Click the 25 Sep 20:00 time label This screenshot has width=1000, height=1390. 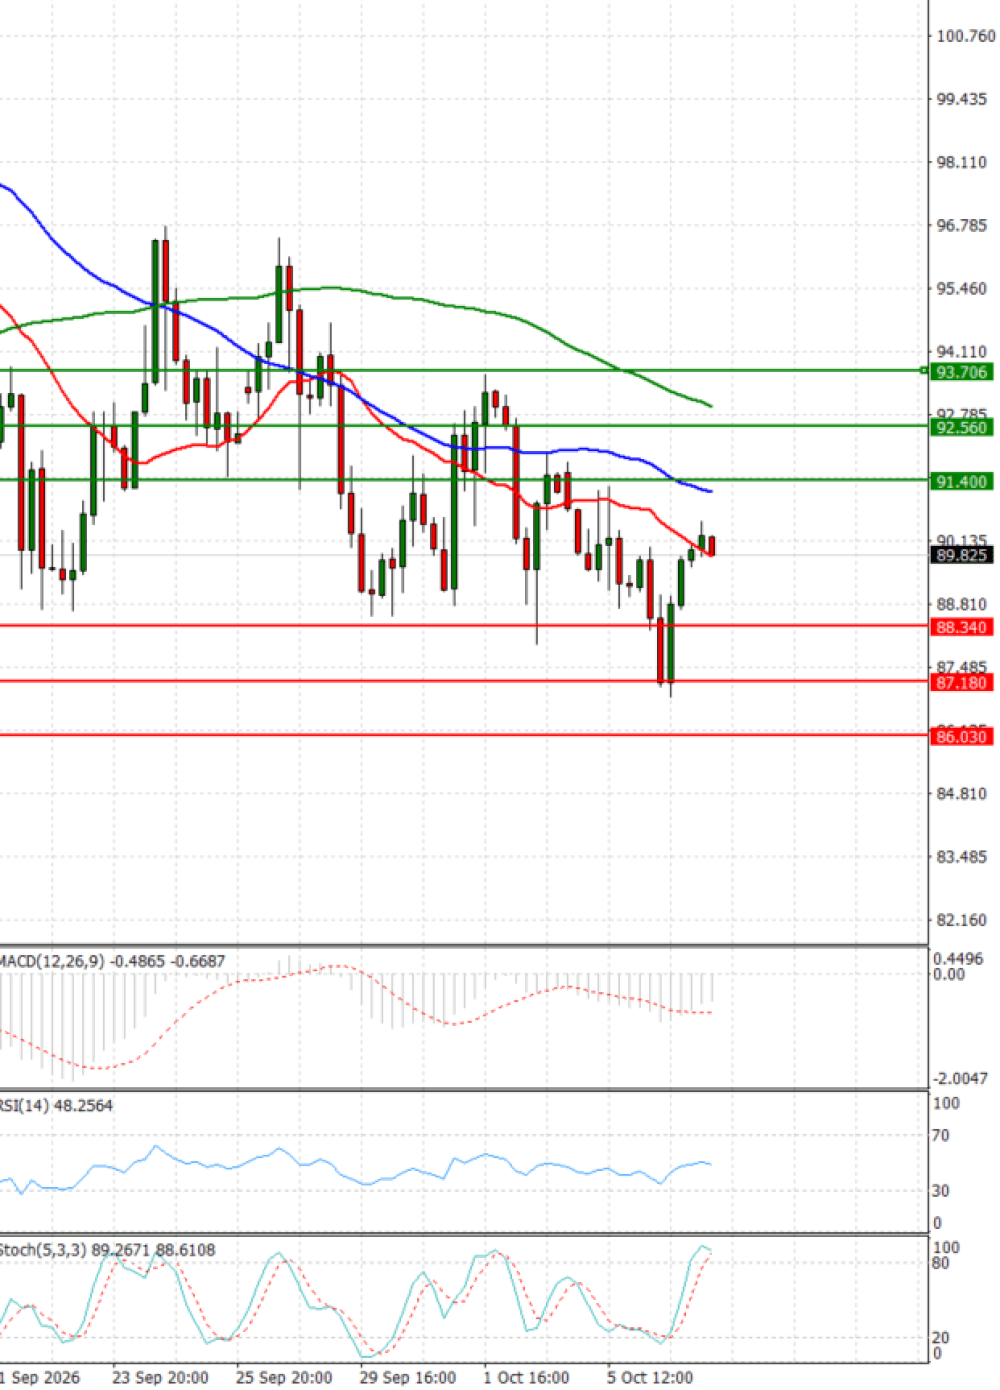click(284, 1377)
